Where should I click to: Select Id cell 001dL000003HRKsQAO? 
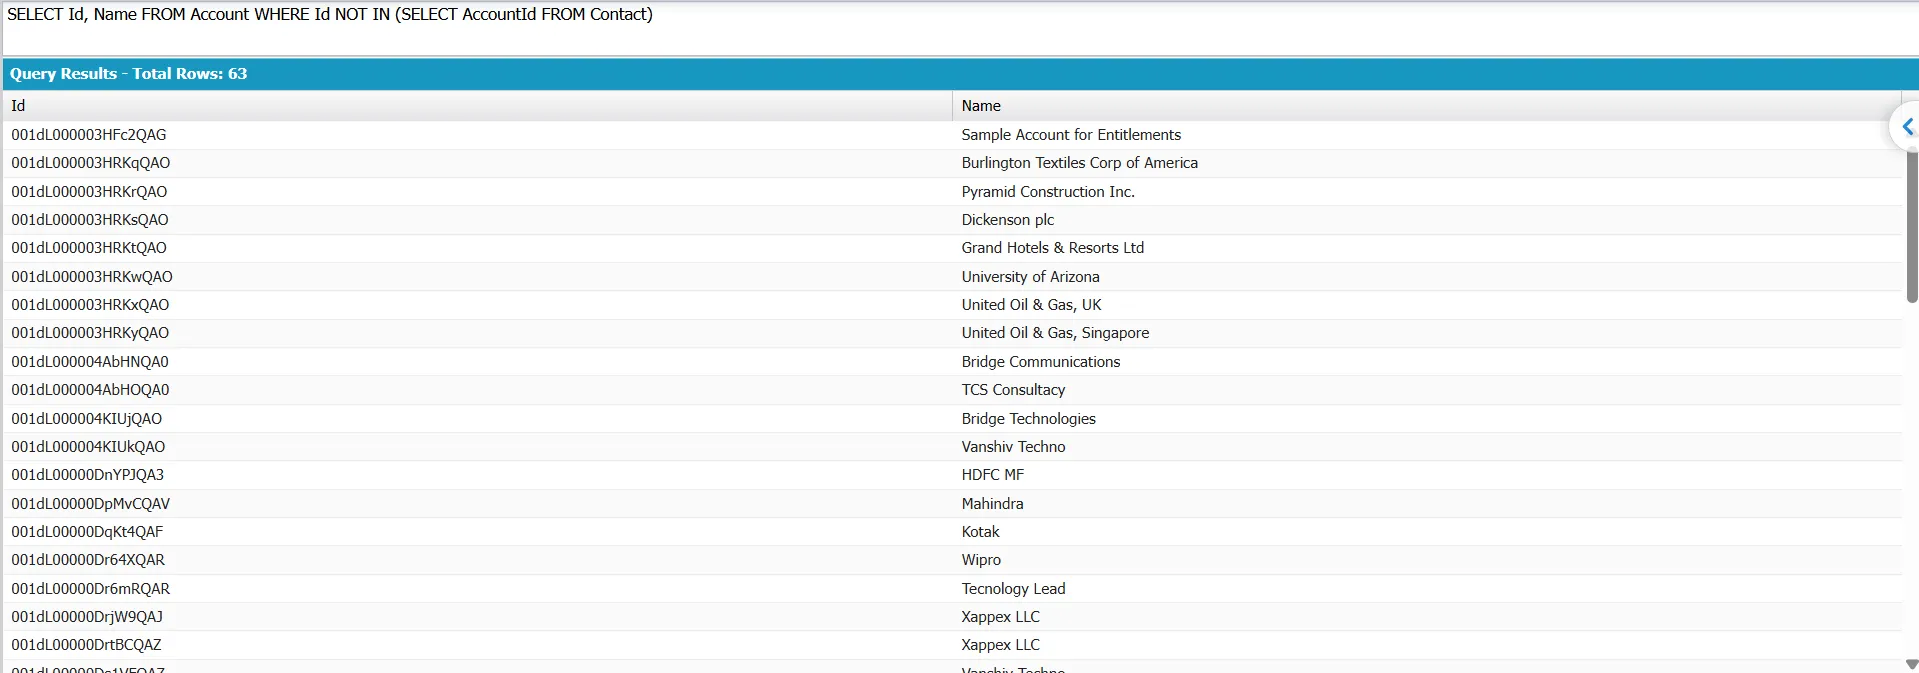click(x=90, y=220)
